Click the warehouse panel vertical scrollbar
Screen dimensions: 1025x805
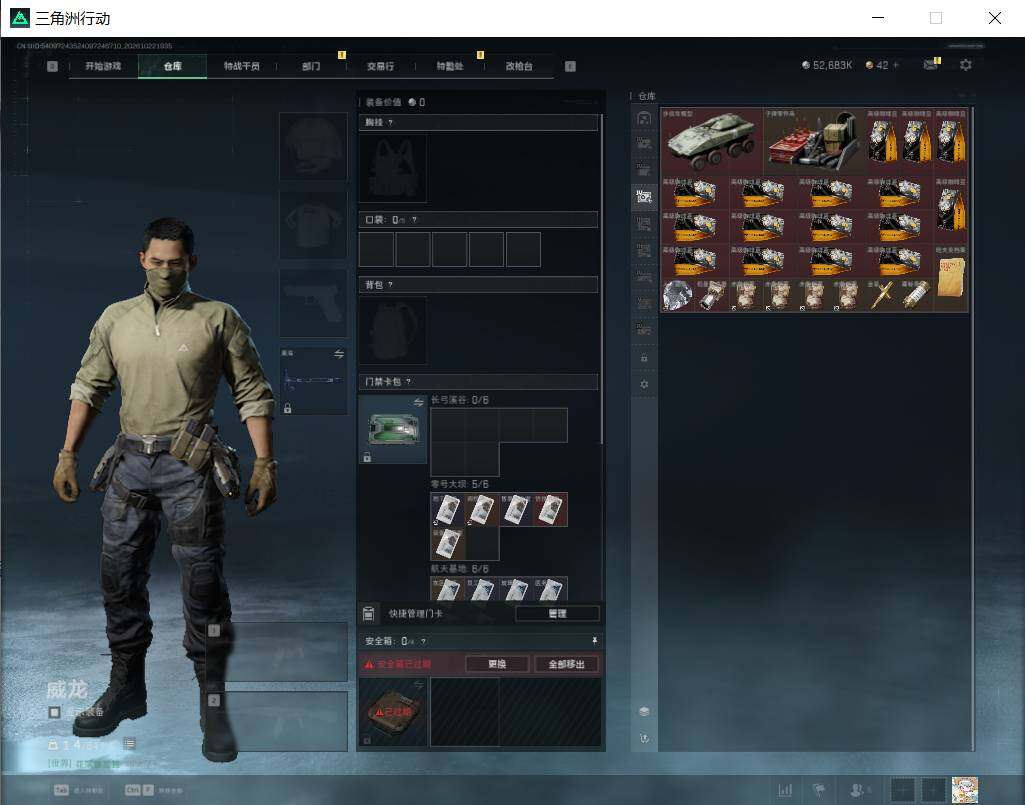[x=973, y=429]
